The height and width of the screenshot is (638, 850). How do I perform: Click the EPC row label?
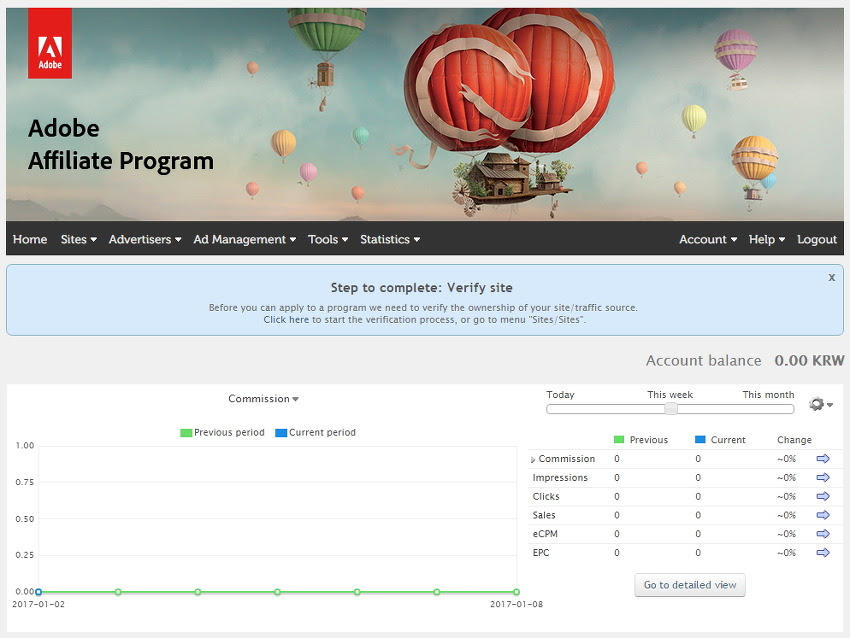click(541, 552)
